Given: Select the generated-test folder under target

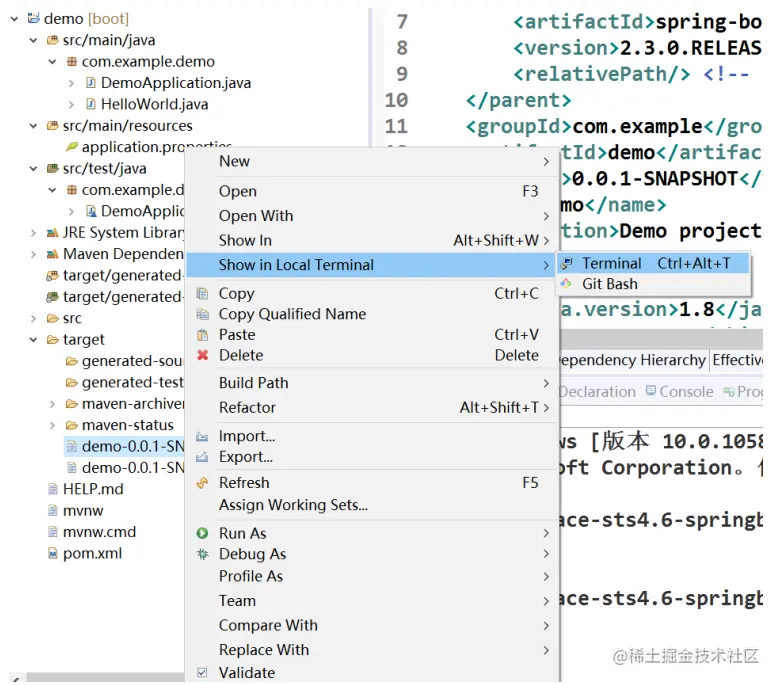Looking at the screenshot, I should [x=125, y=382].
